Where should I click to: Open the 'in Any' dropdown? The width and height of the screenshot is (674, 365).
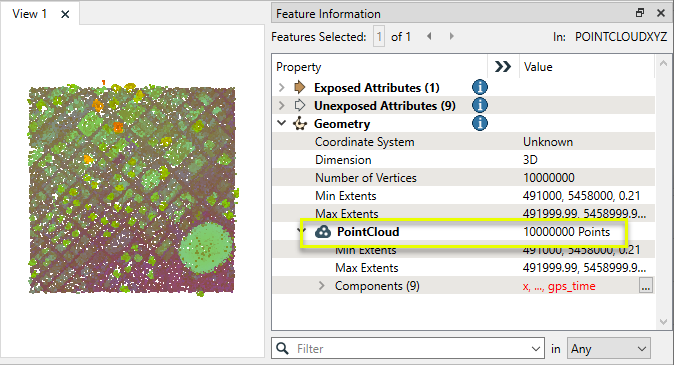tap(609, 349)
